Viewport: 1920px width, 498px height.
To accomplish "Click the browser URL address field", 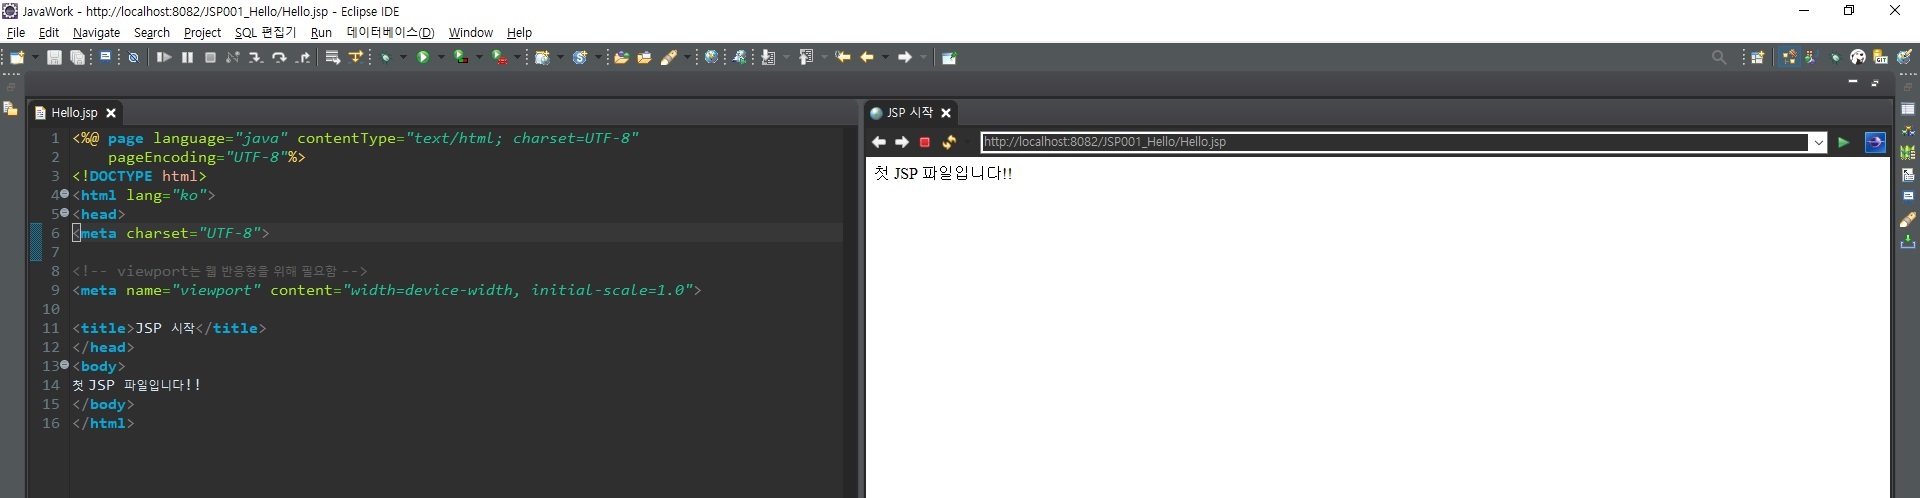I will click(1395, 142).
